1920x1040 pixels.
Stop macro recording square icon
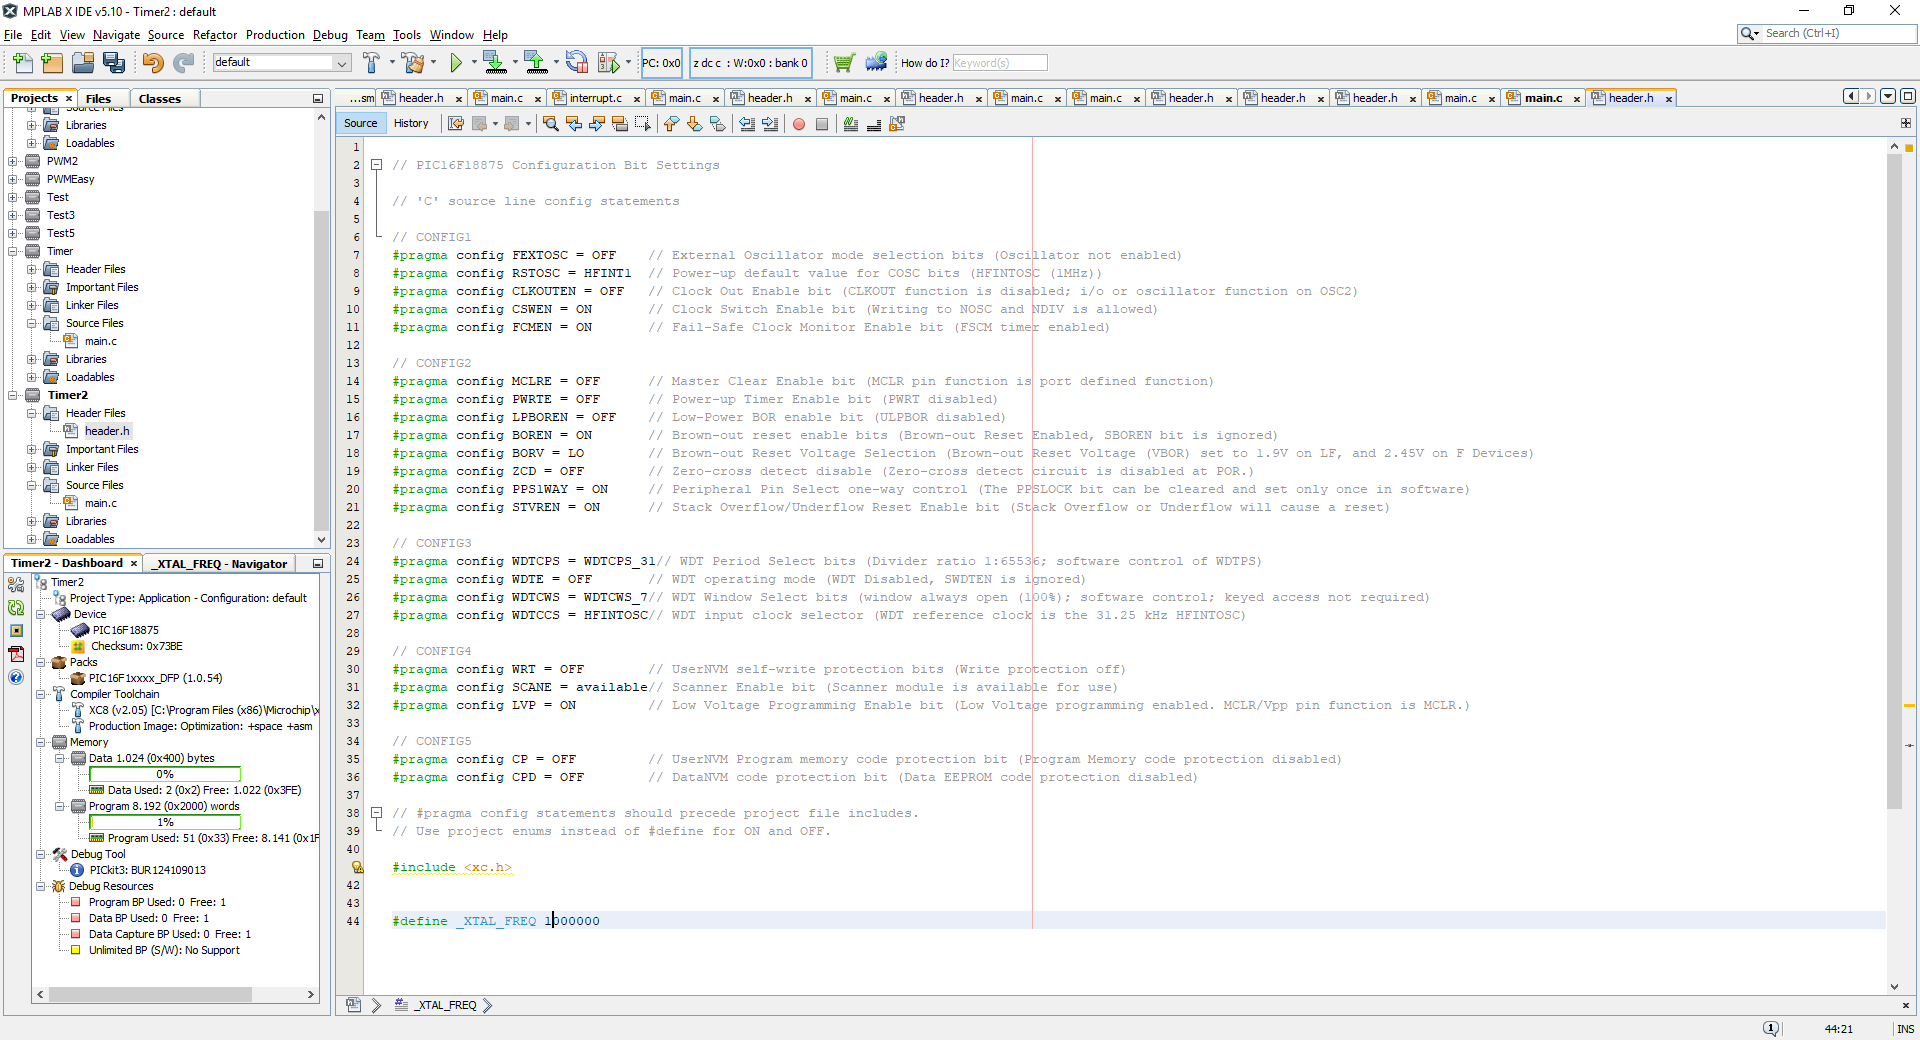(x=822, y=124)
